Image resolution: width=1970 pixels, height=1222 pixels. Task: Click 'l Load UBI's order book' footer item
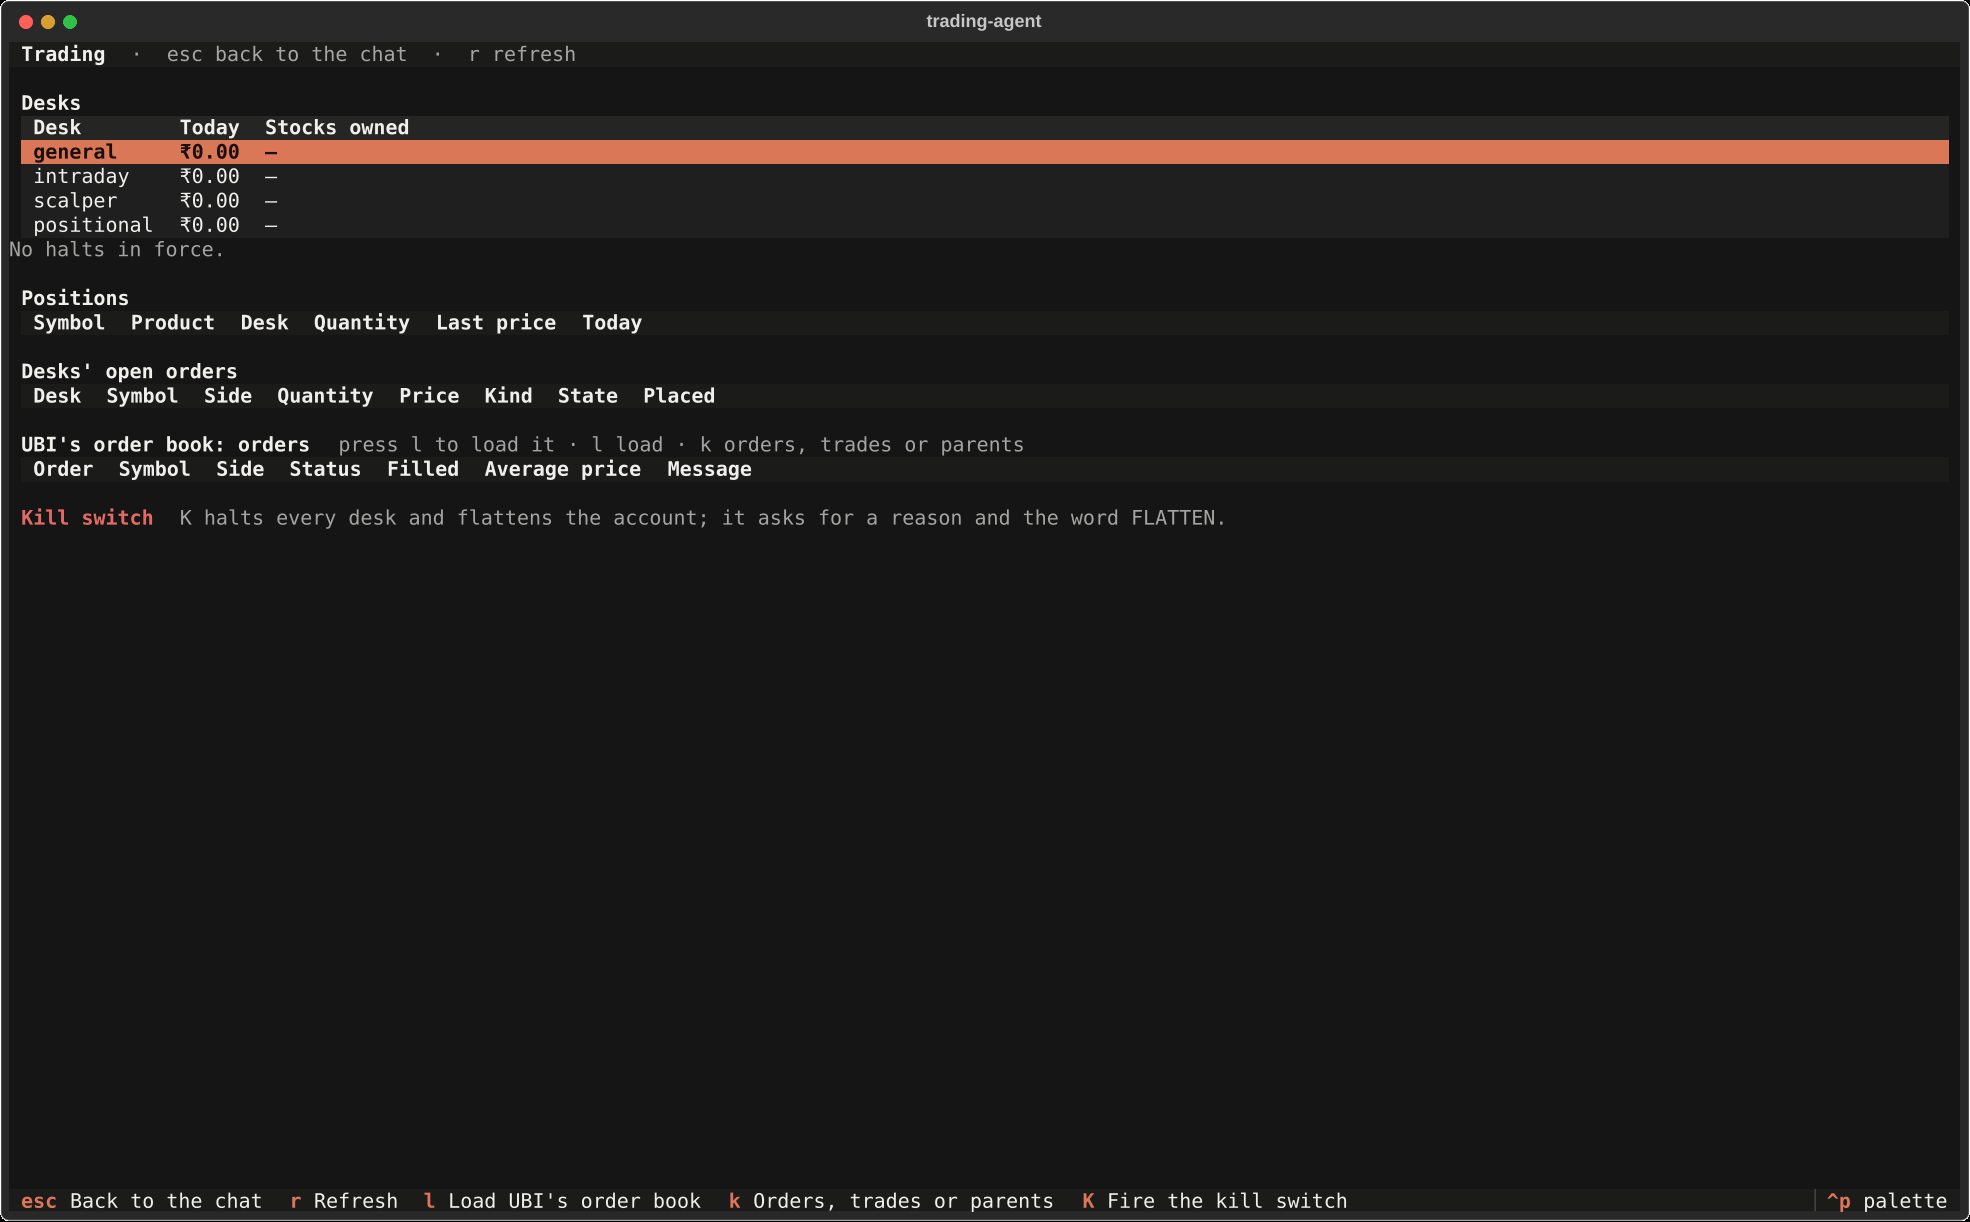(x=562, y=1201)
